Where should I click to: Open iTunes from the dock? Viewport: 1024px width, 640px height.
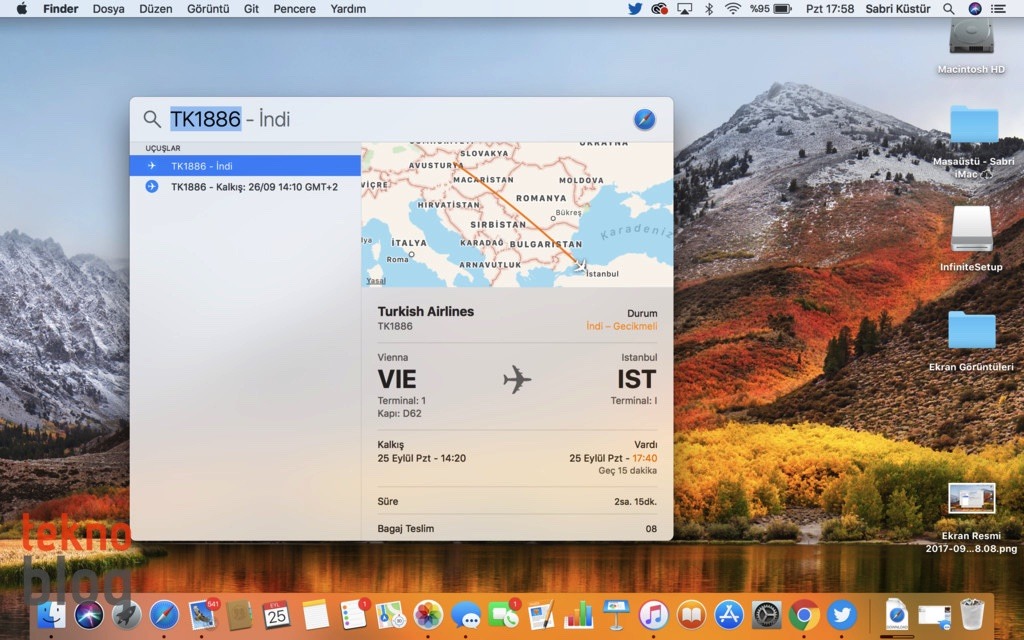click(x=654, y=615)
